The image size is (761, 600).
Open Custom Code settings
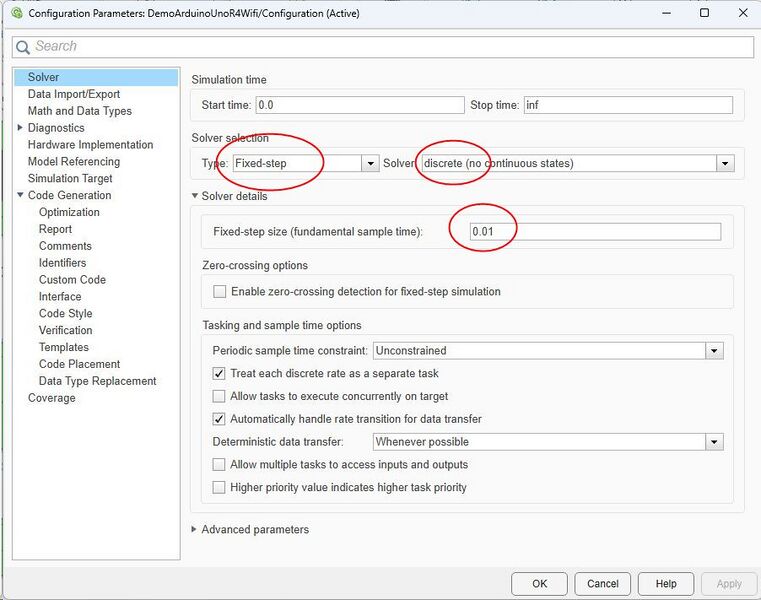pyautogui.click(x=72, y=280)
